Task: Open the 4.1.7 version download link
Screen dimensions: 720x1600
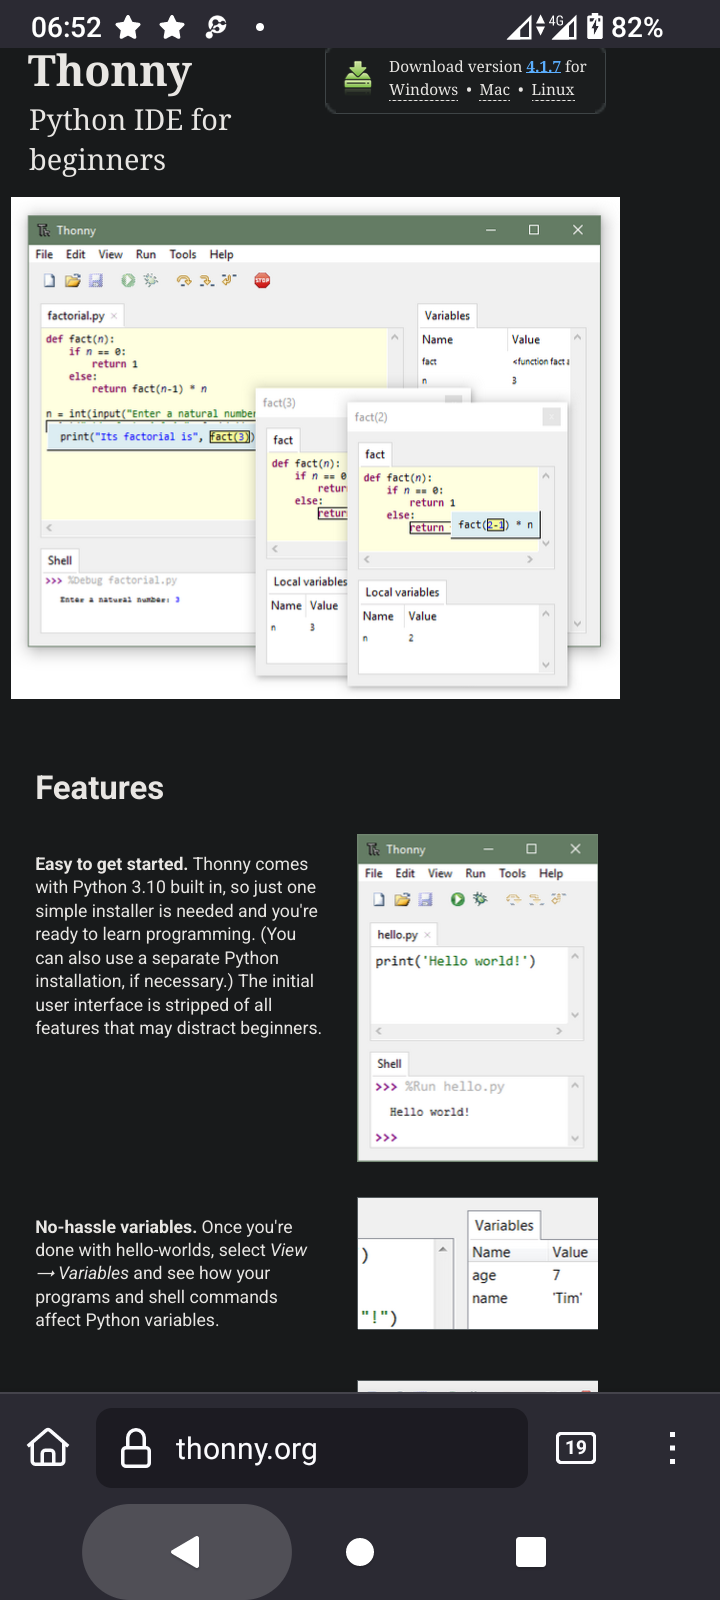Action: 543,66
